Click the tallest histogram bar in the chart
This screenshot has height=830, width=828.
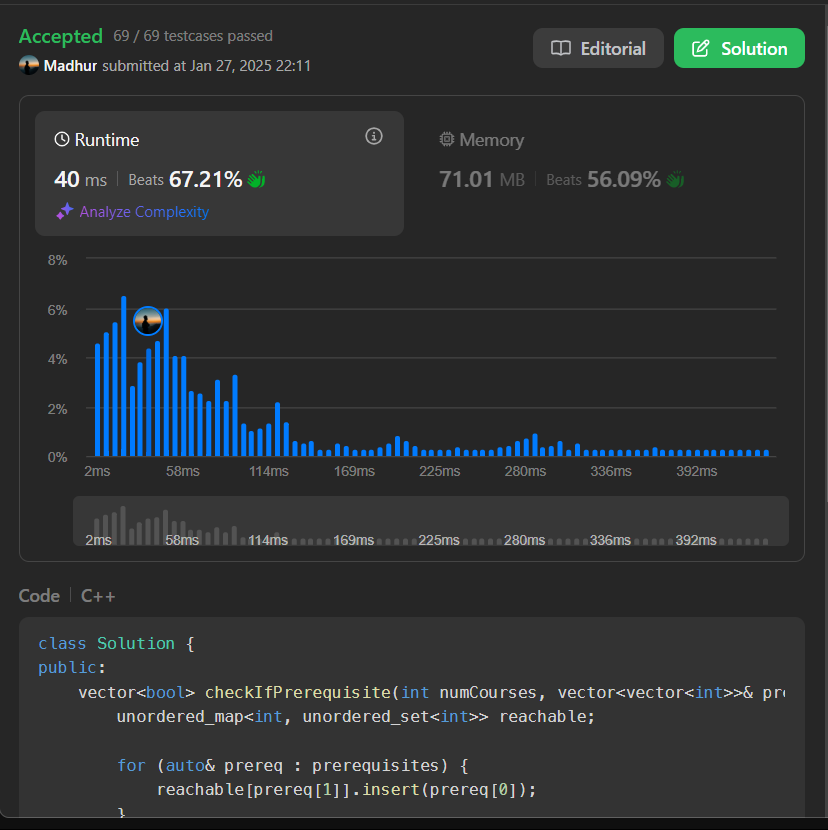click(123, 376)
